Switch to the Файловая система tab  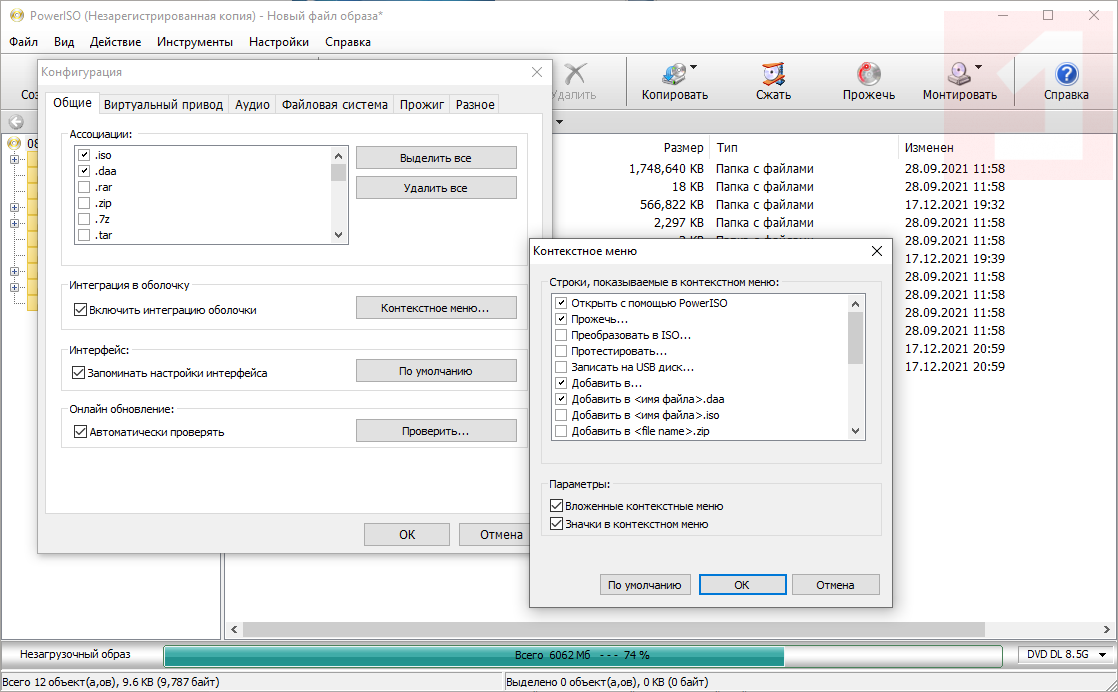pyautogui.click(x=334, y=105)
